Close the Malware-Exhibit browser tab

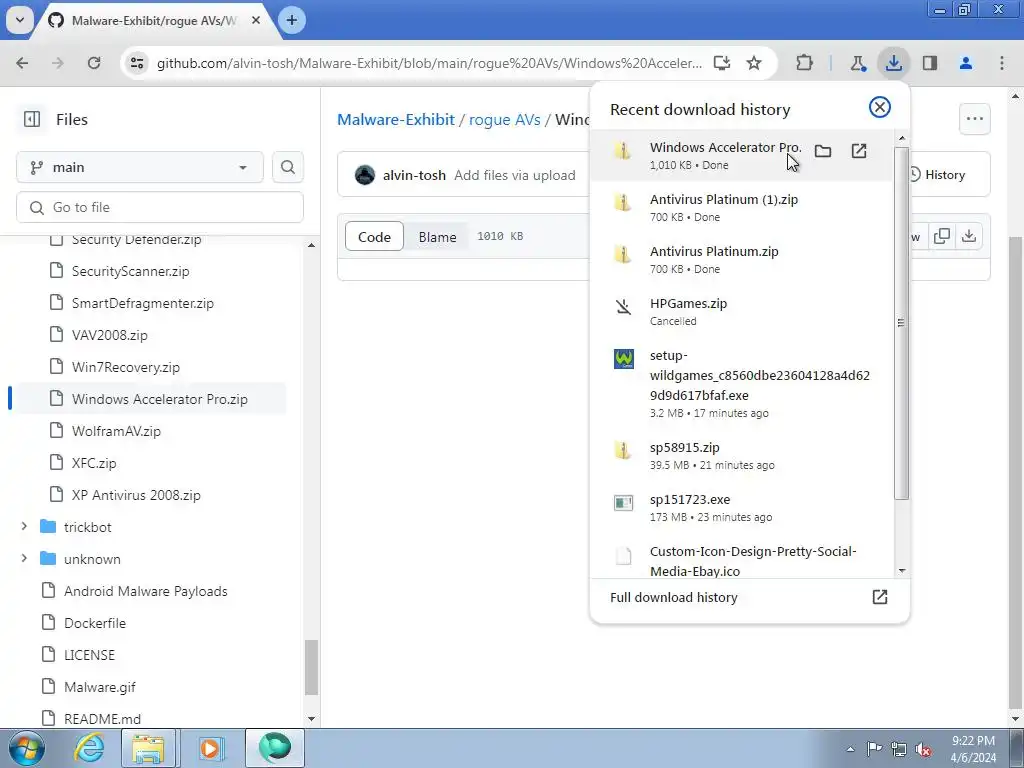(256, 20)
